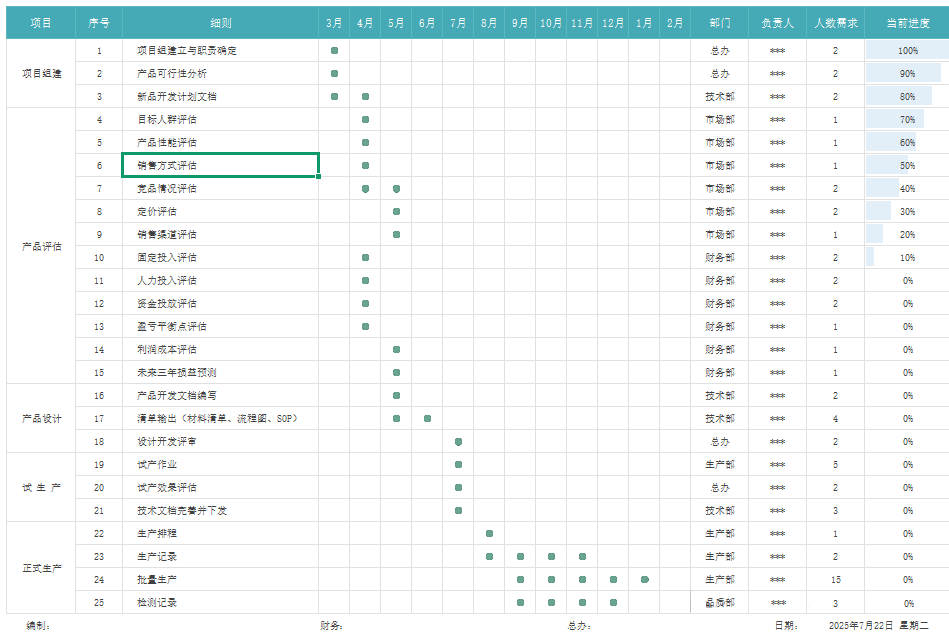Select cell 销售渠道评估
This screenshot has width=949, height=644.
point(220,235)
